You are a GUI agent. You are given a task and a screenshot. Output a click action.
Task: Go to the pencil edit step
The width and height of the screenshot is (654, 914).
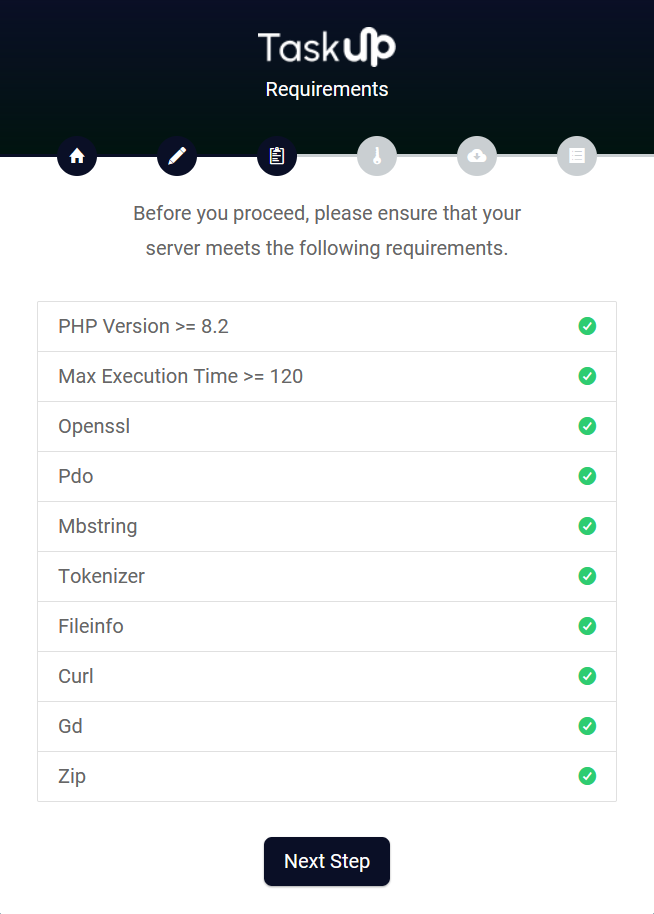tap(177, 156)
